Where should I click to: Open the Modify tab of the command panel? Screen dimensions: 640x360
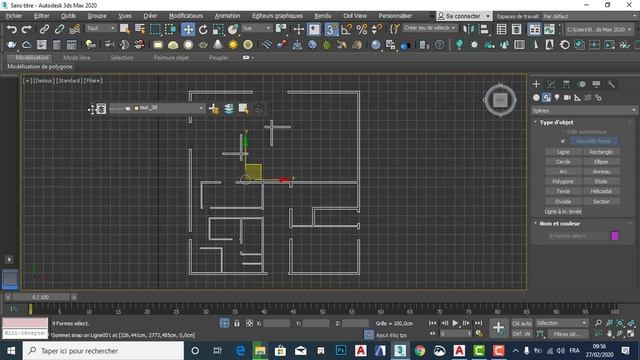click(551, 84)
